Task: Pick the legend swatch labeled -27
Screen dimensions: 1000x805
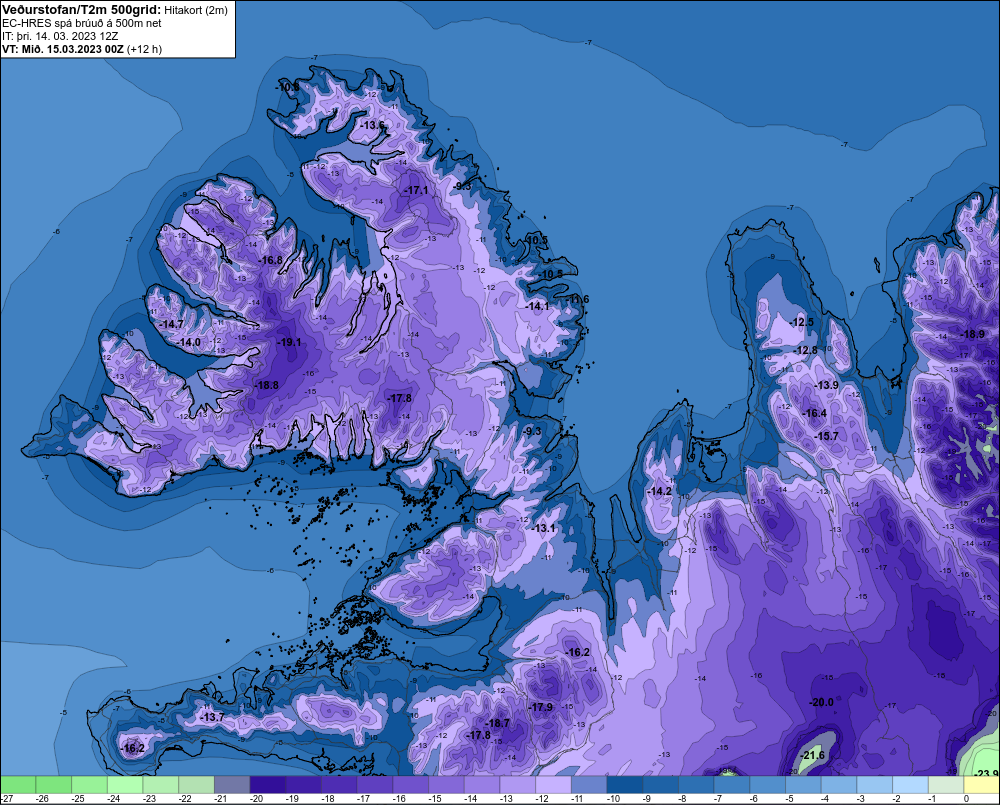Action: click(x=18, y=785)
